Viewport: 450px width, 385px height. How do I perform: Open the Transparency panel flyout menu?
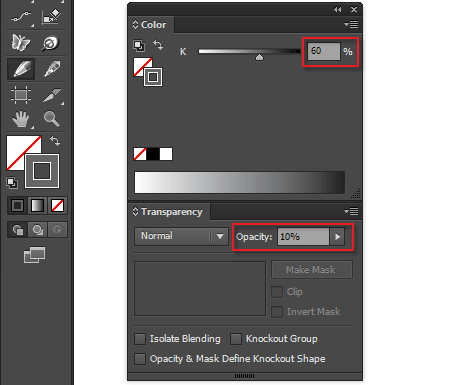point(351,211)
